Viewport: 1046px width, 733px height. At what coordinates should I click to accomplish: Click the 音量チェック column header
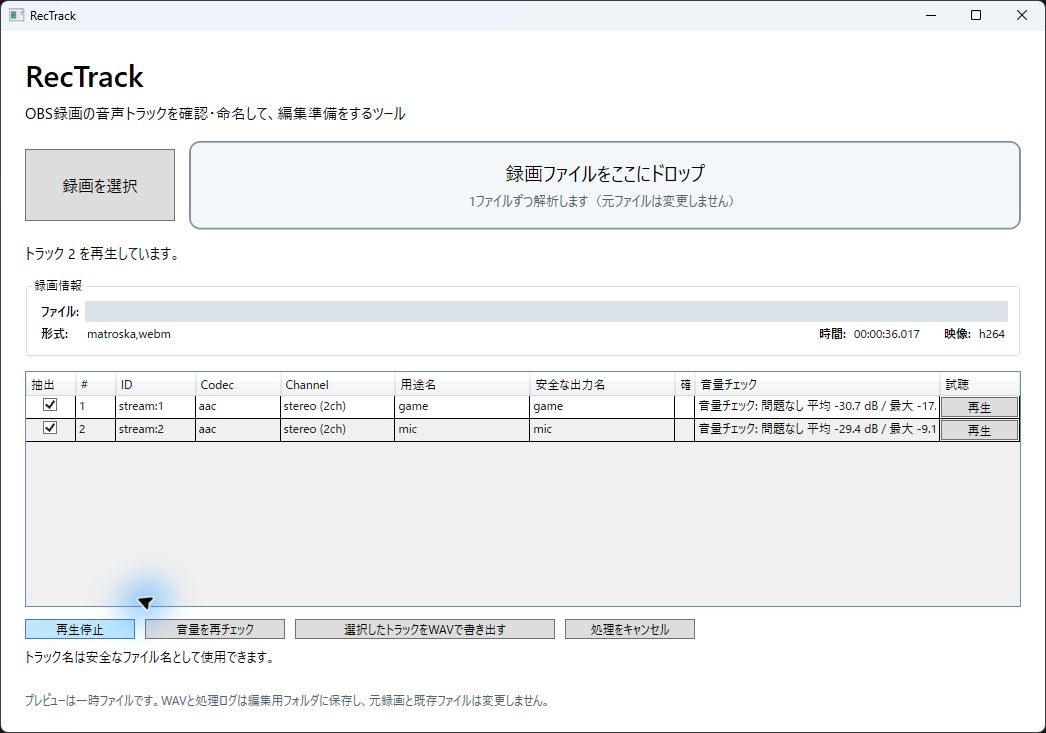pos(817,384)
